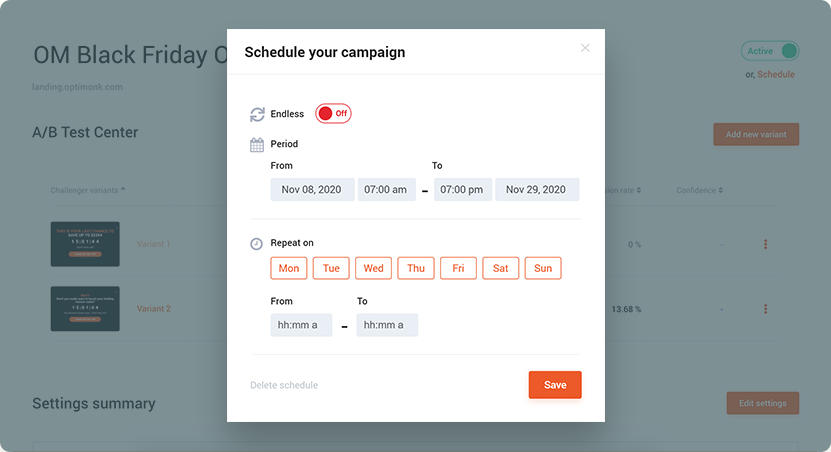Image resolution: width=831 pixels, height=452 pixels.
Task: Toggle the Endless switch on
Action: 333,113
